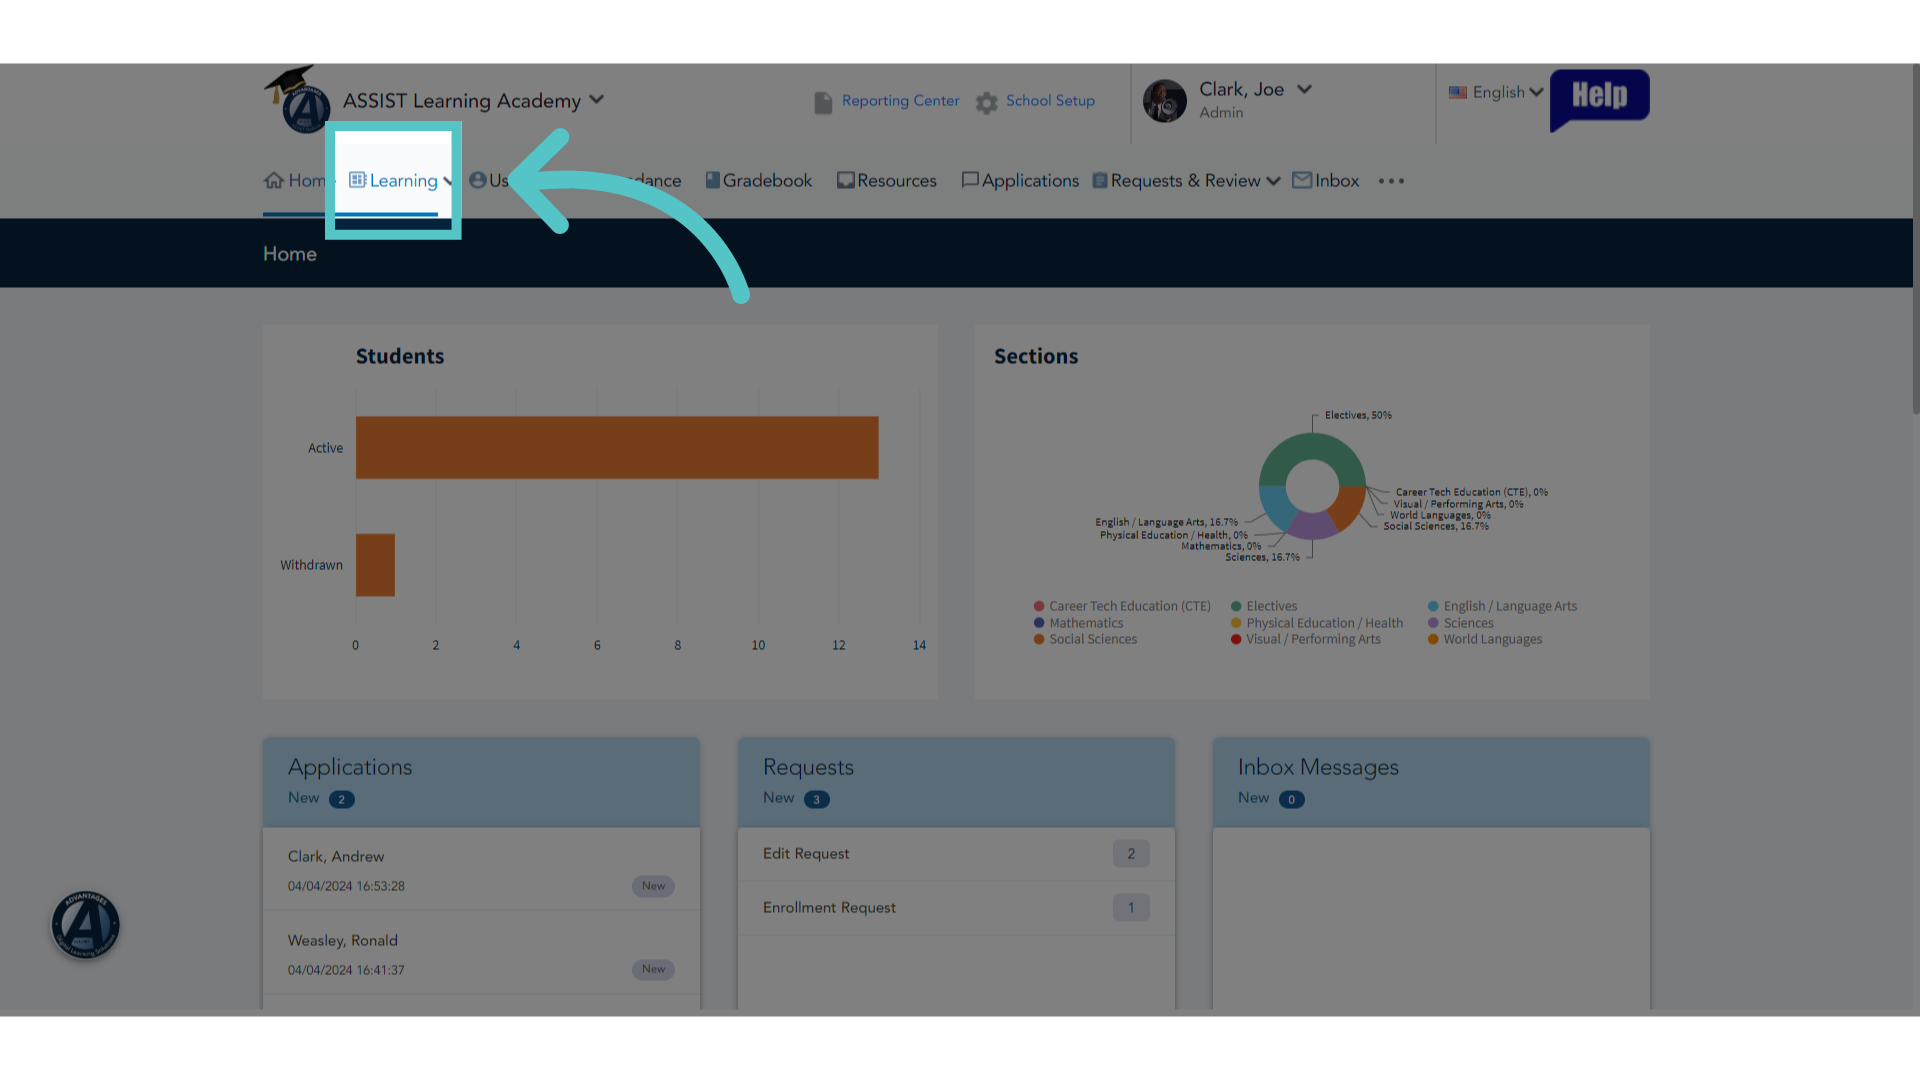Open the Requests panel heading
This screenshot has height=1080, width=1920.
pos(808,767)
